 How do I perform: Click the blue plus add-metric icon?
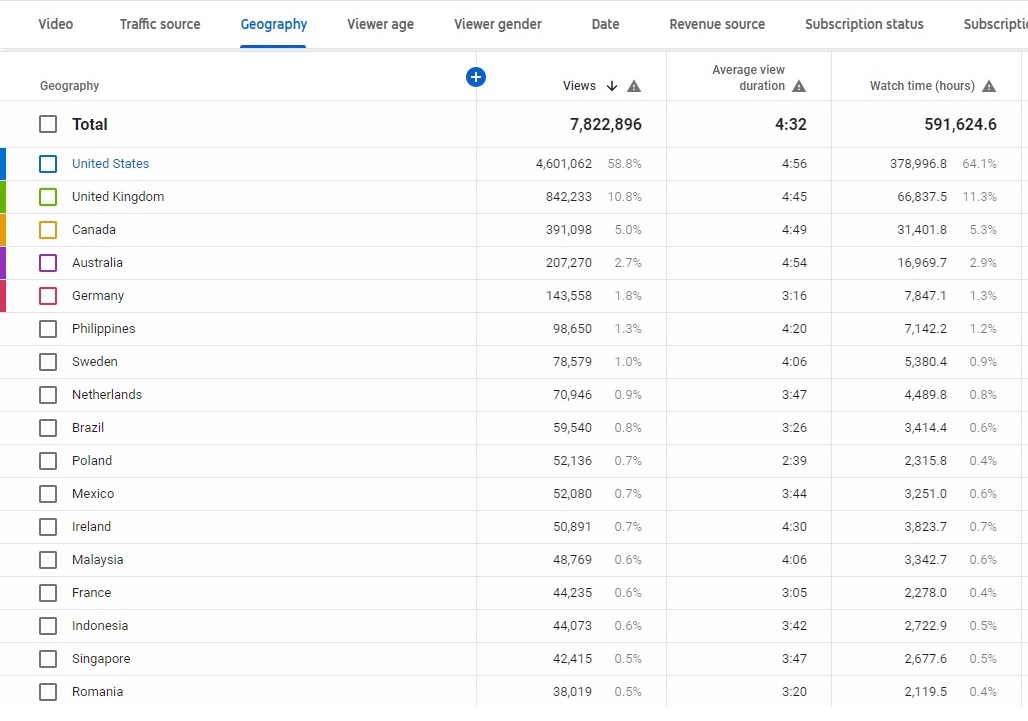click(x=476, y=77)
